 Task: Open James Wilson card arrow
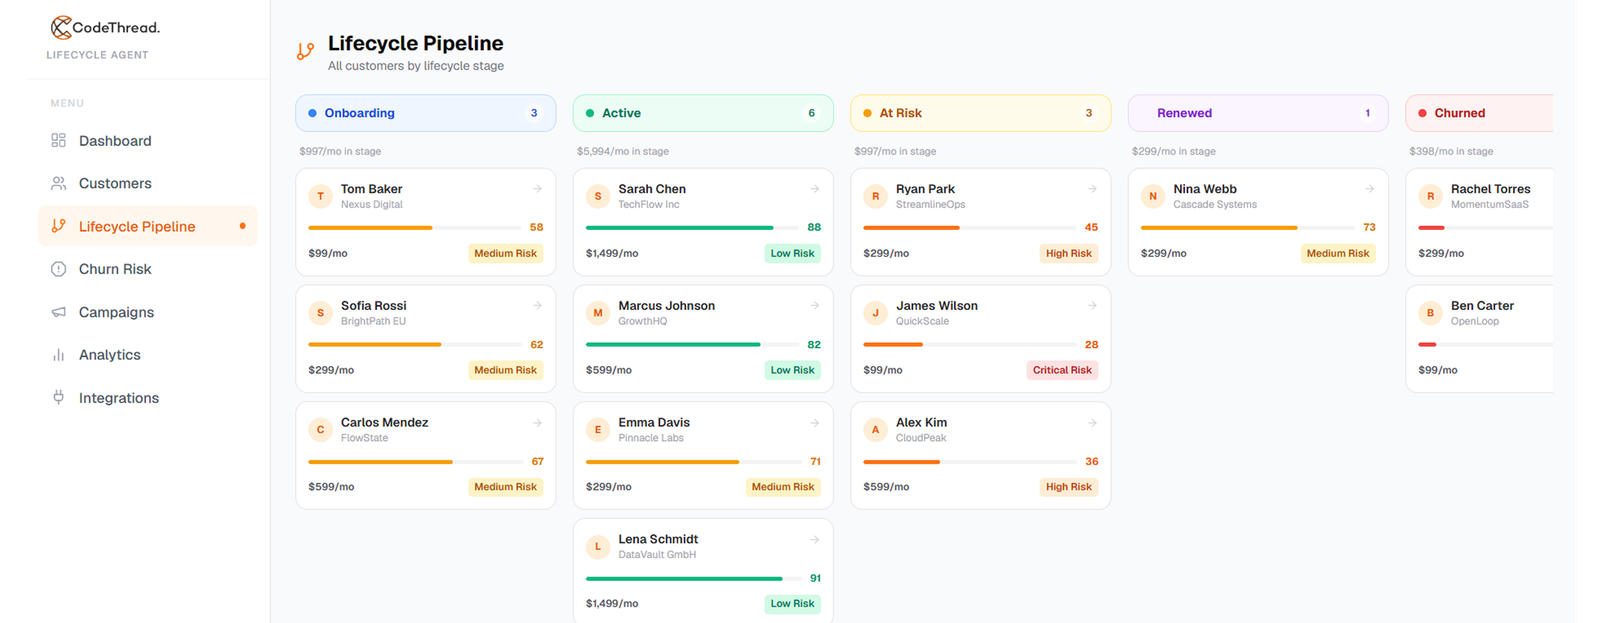[x=1092, y=306]
